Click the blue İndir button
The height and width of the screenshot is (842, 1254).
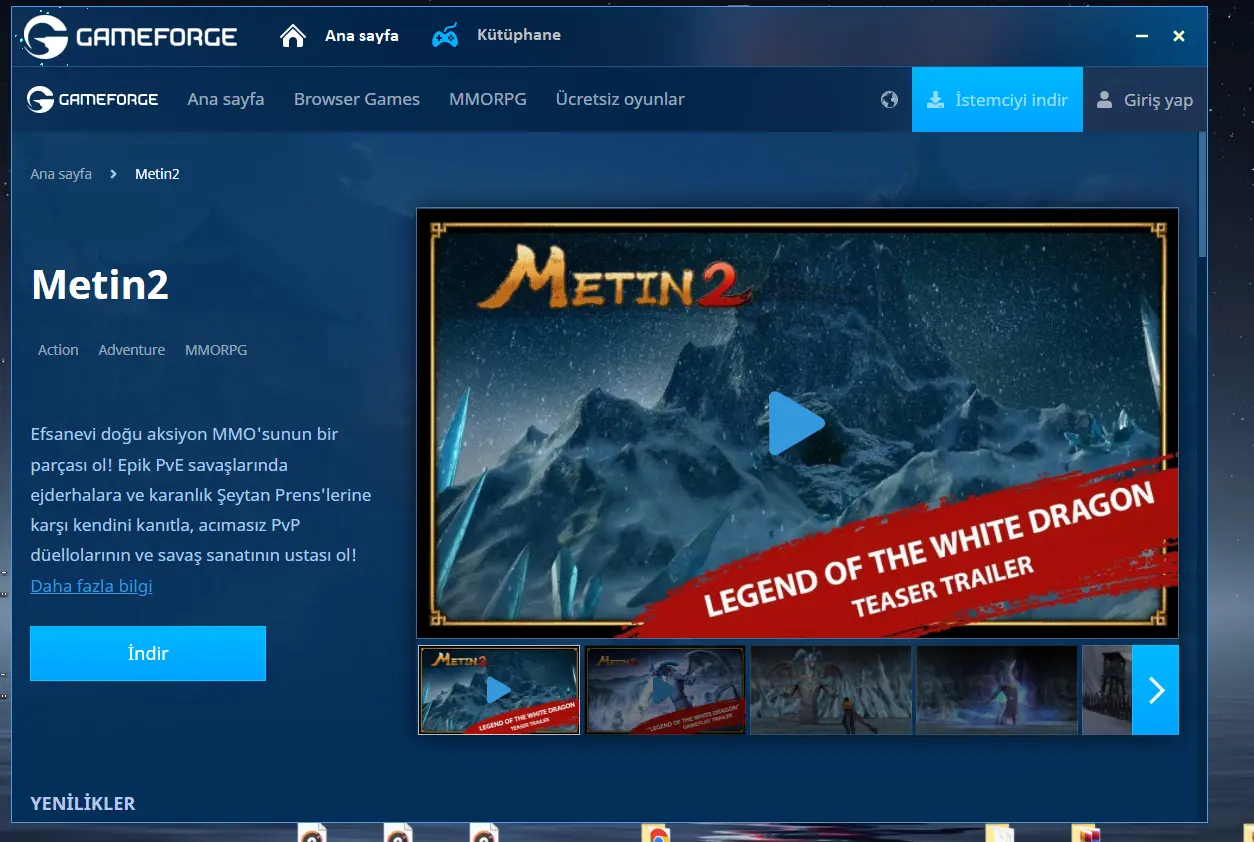pos(148,654)
